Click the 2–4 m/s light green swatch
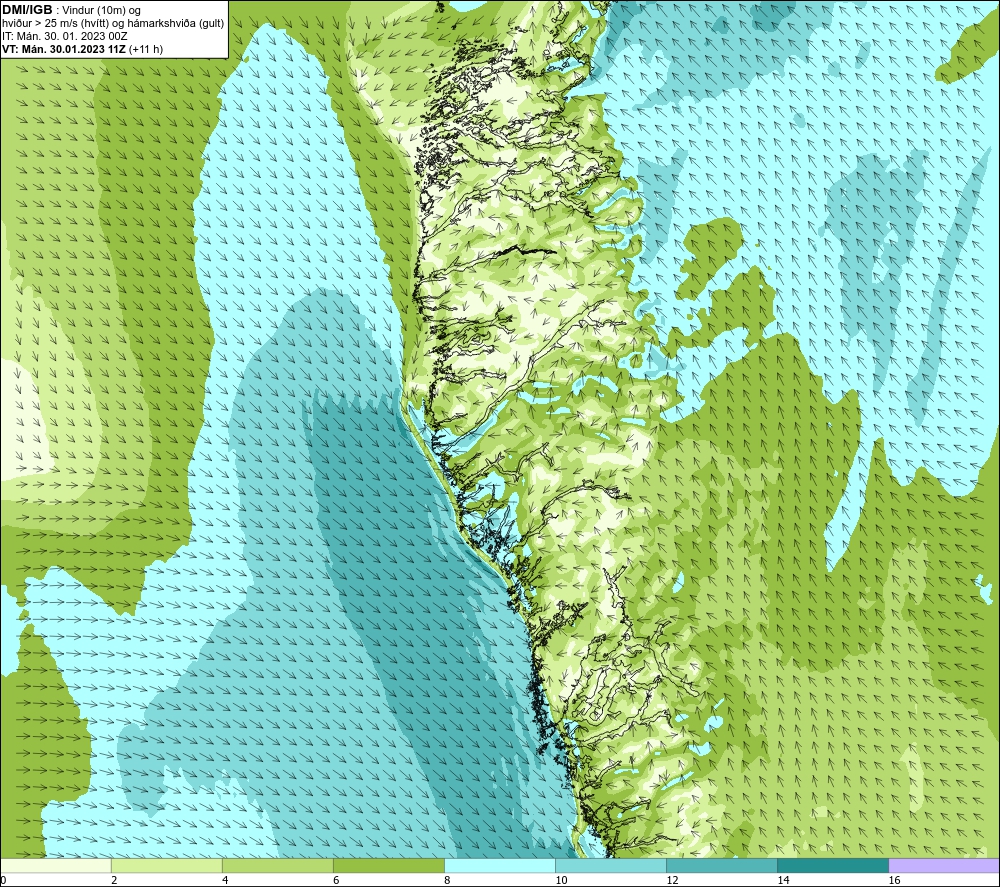 tap(166, 865)
